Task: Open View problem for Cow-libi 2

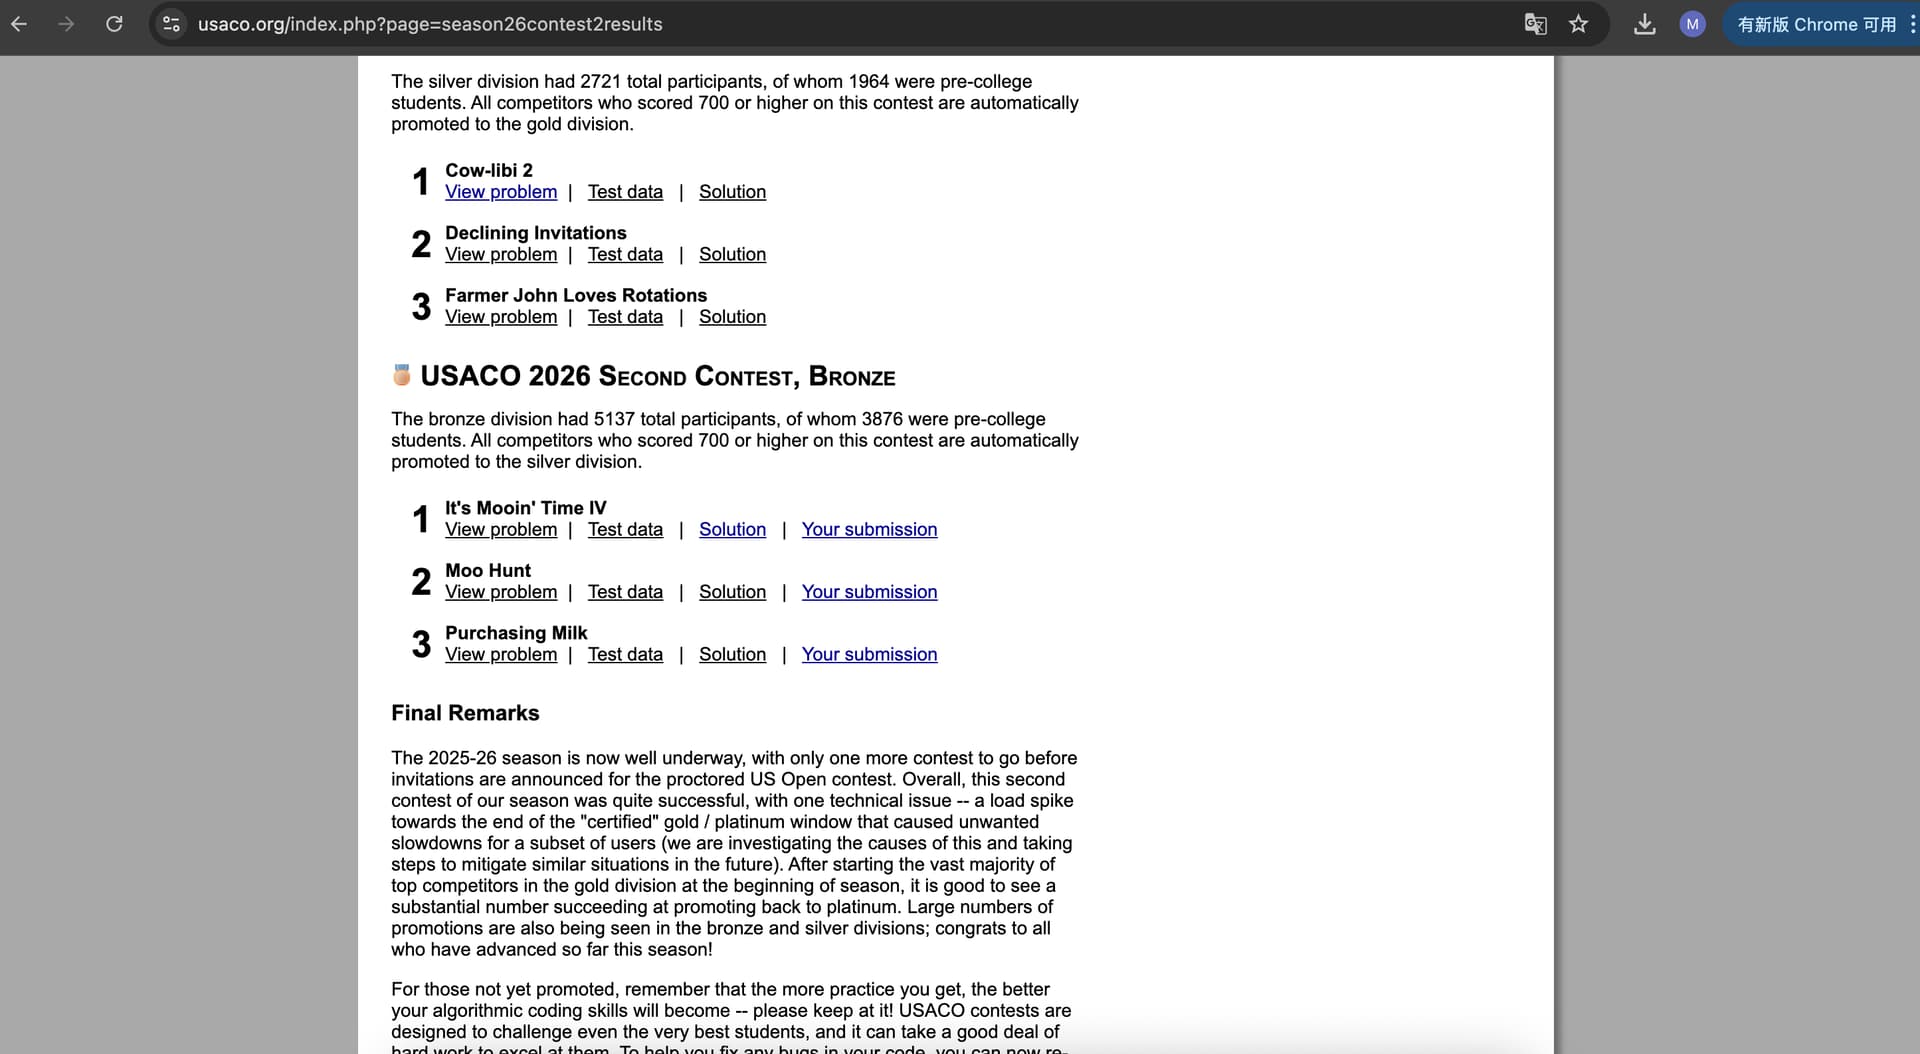Action: tap(501, 192)
